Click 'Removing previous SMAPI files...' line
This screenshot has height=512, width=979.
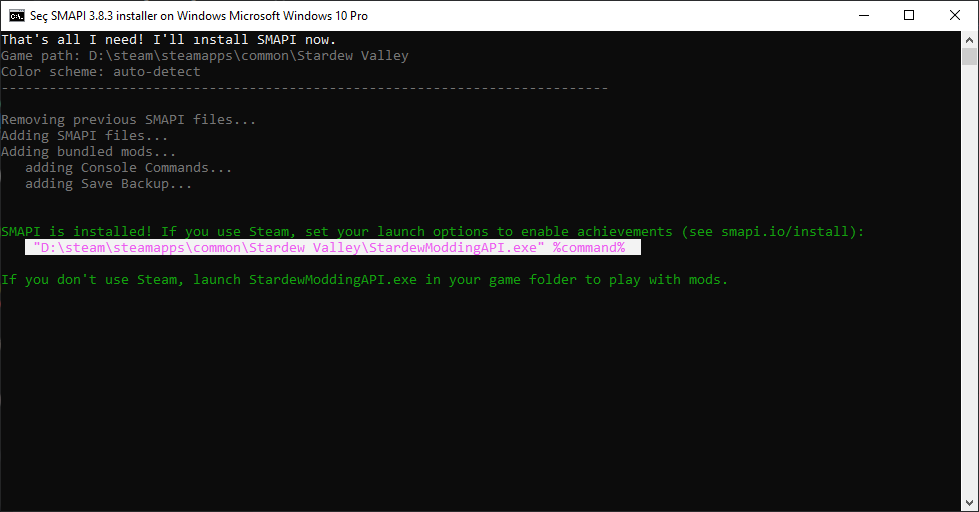tap(129, 119)
